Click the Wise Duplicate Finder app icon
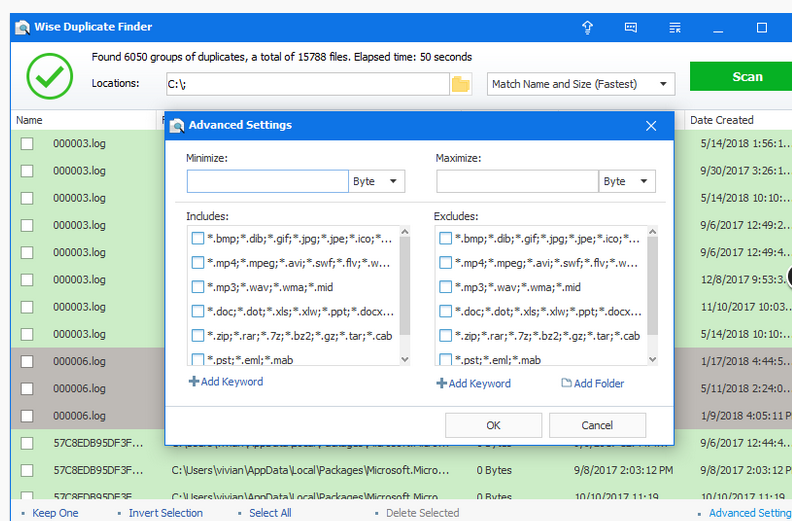The width and height of the screenshot is (792, 521). click(22, 27)
